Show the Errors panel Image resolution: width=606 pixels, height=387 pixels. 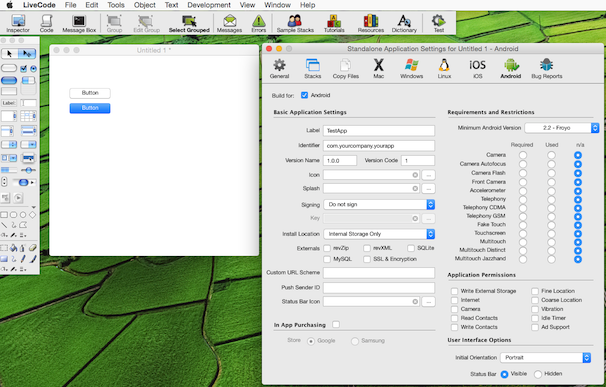pyautogui.click(x=259, y=23)
